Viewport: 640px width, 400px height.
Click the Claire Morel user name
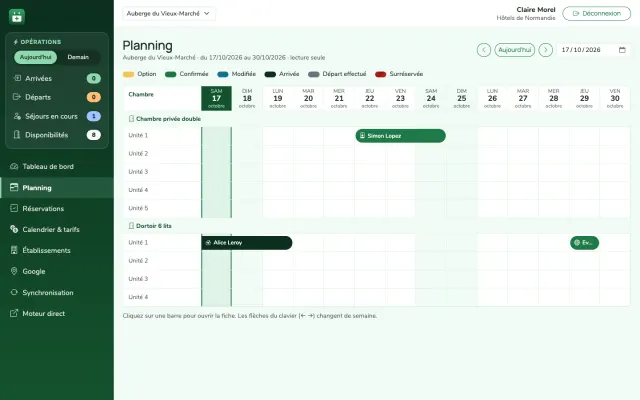tap(536, 9)
